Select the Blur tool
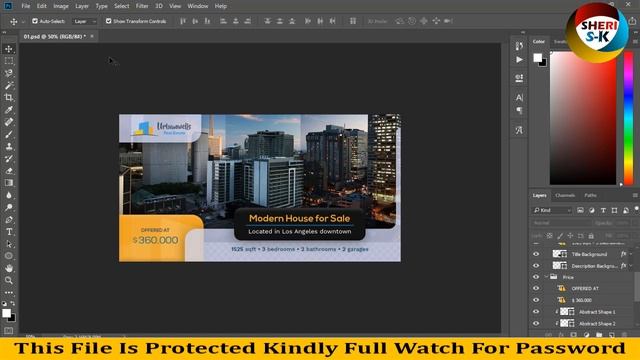Viewport: 640px width, 360px height. point(9,195)
